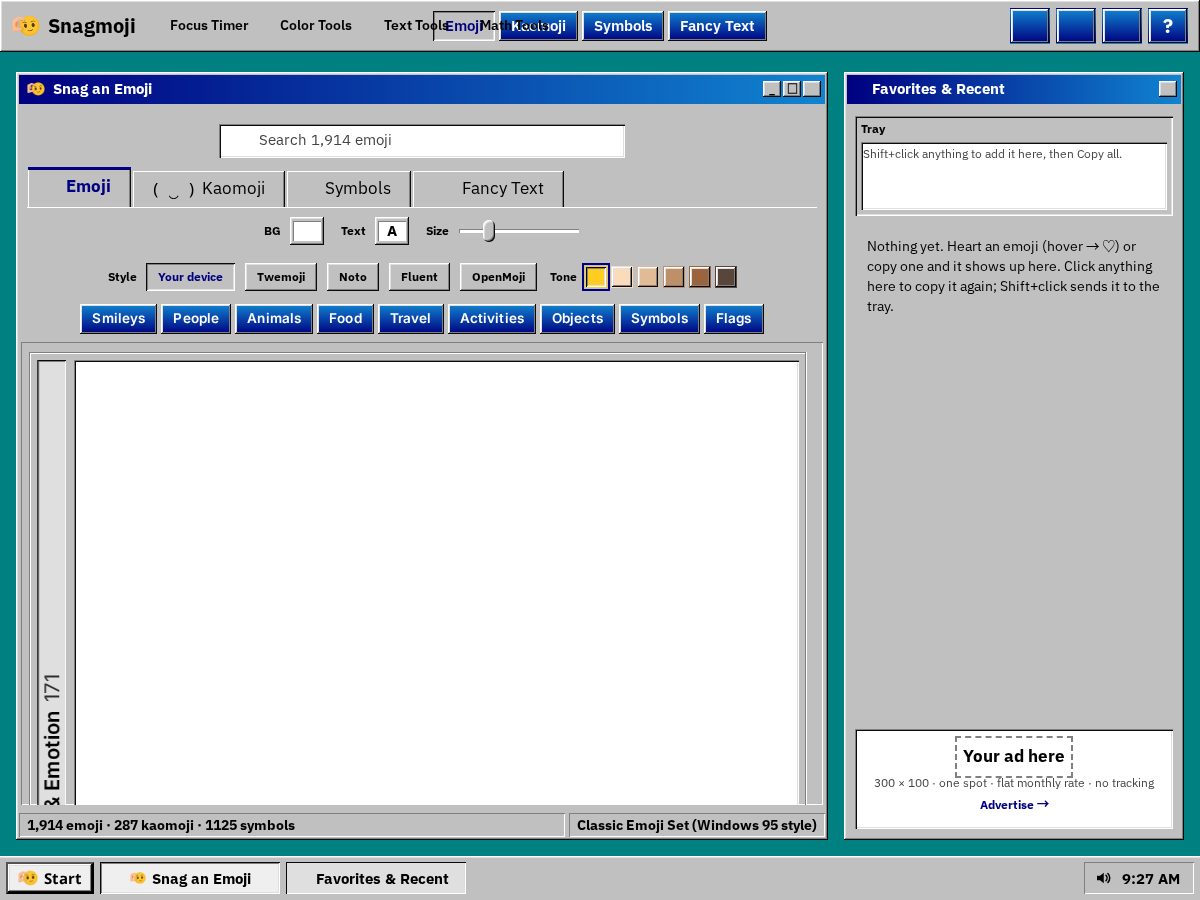Select the medium skin tone swatch
Image resolution: width=1200 pixels, height=900 pixels.
tap(674, 277)
